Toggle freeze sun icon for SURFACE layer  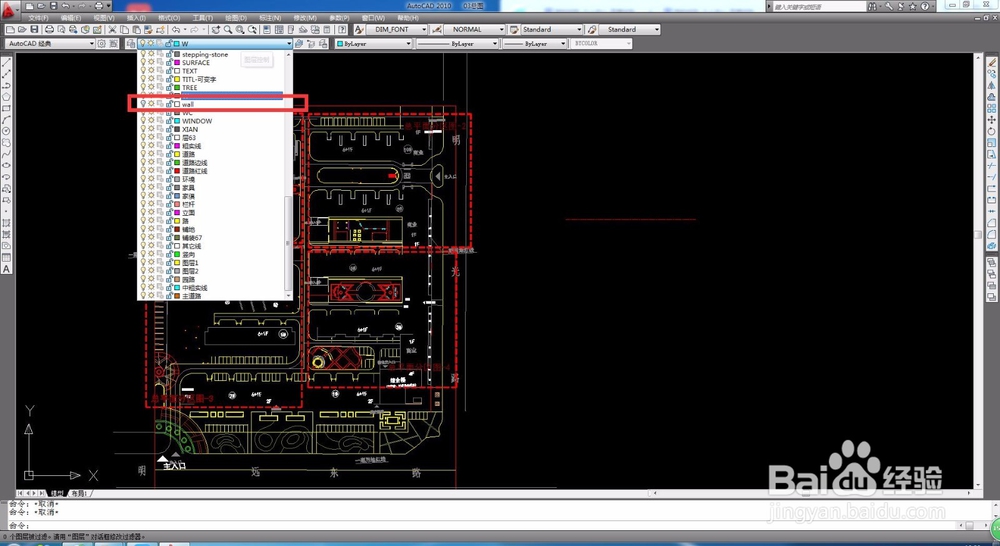151,63
